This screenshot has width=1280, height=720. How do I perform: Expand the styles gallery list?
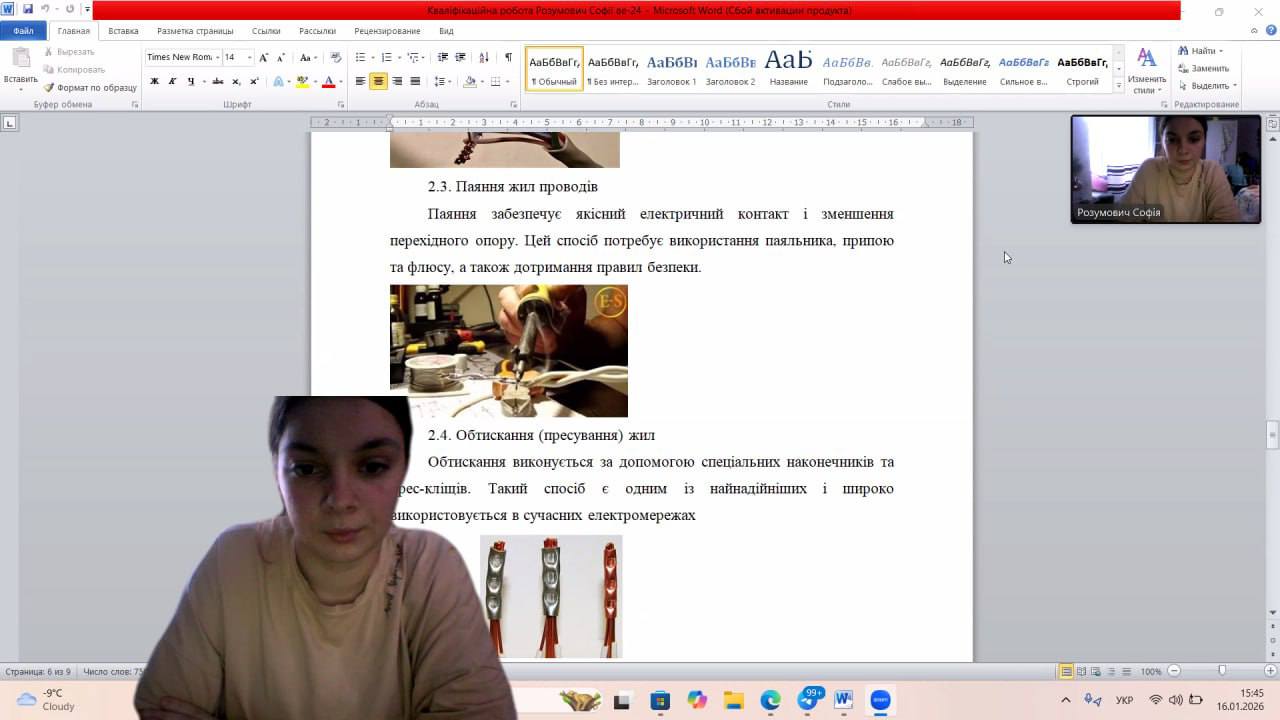1118,87
